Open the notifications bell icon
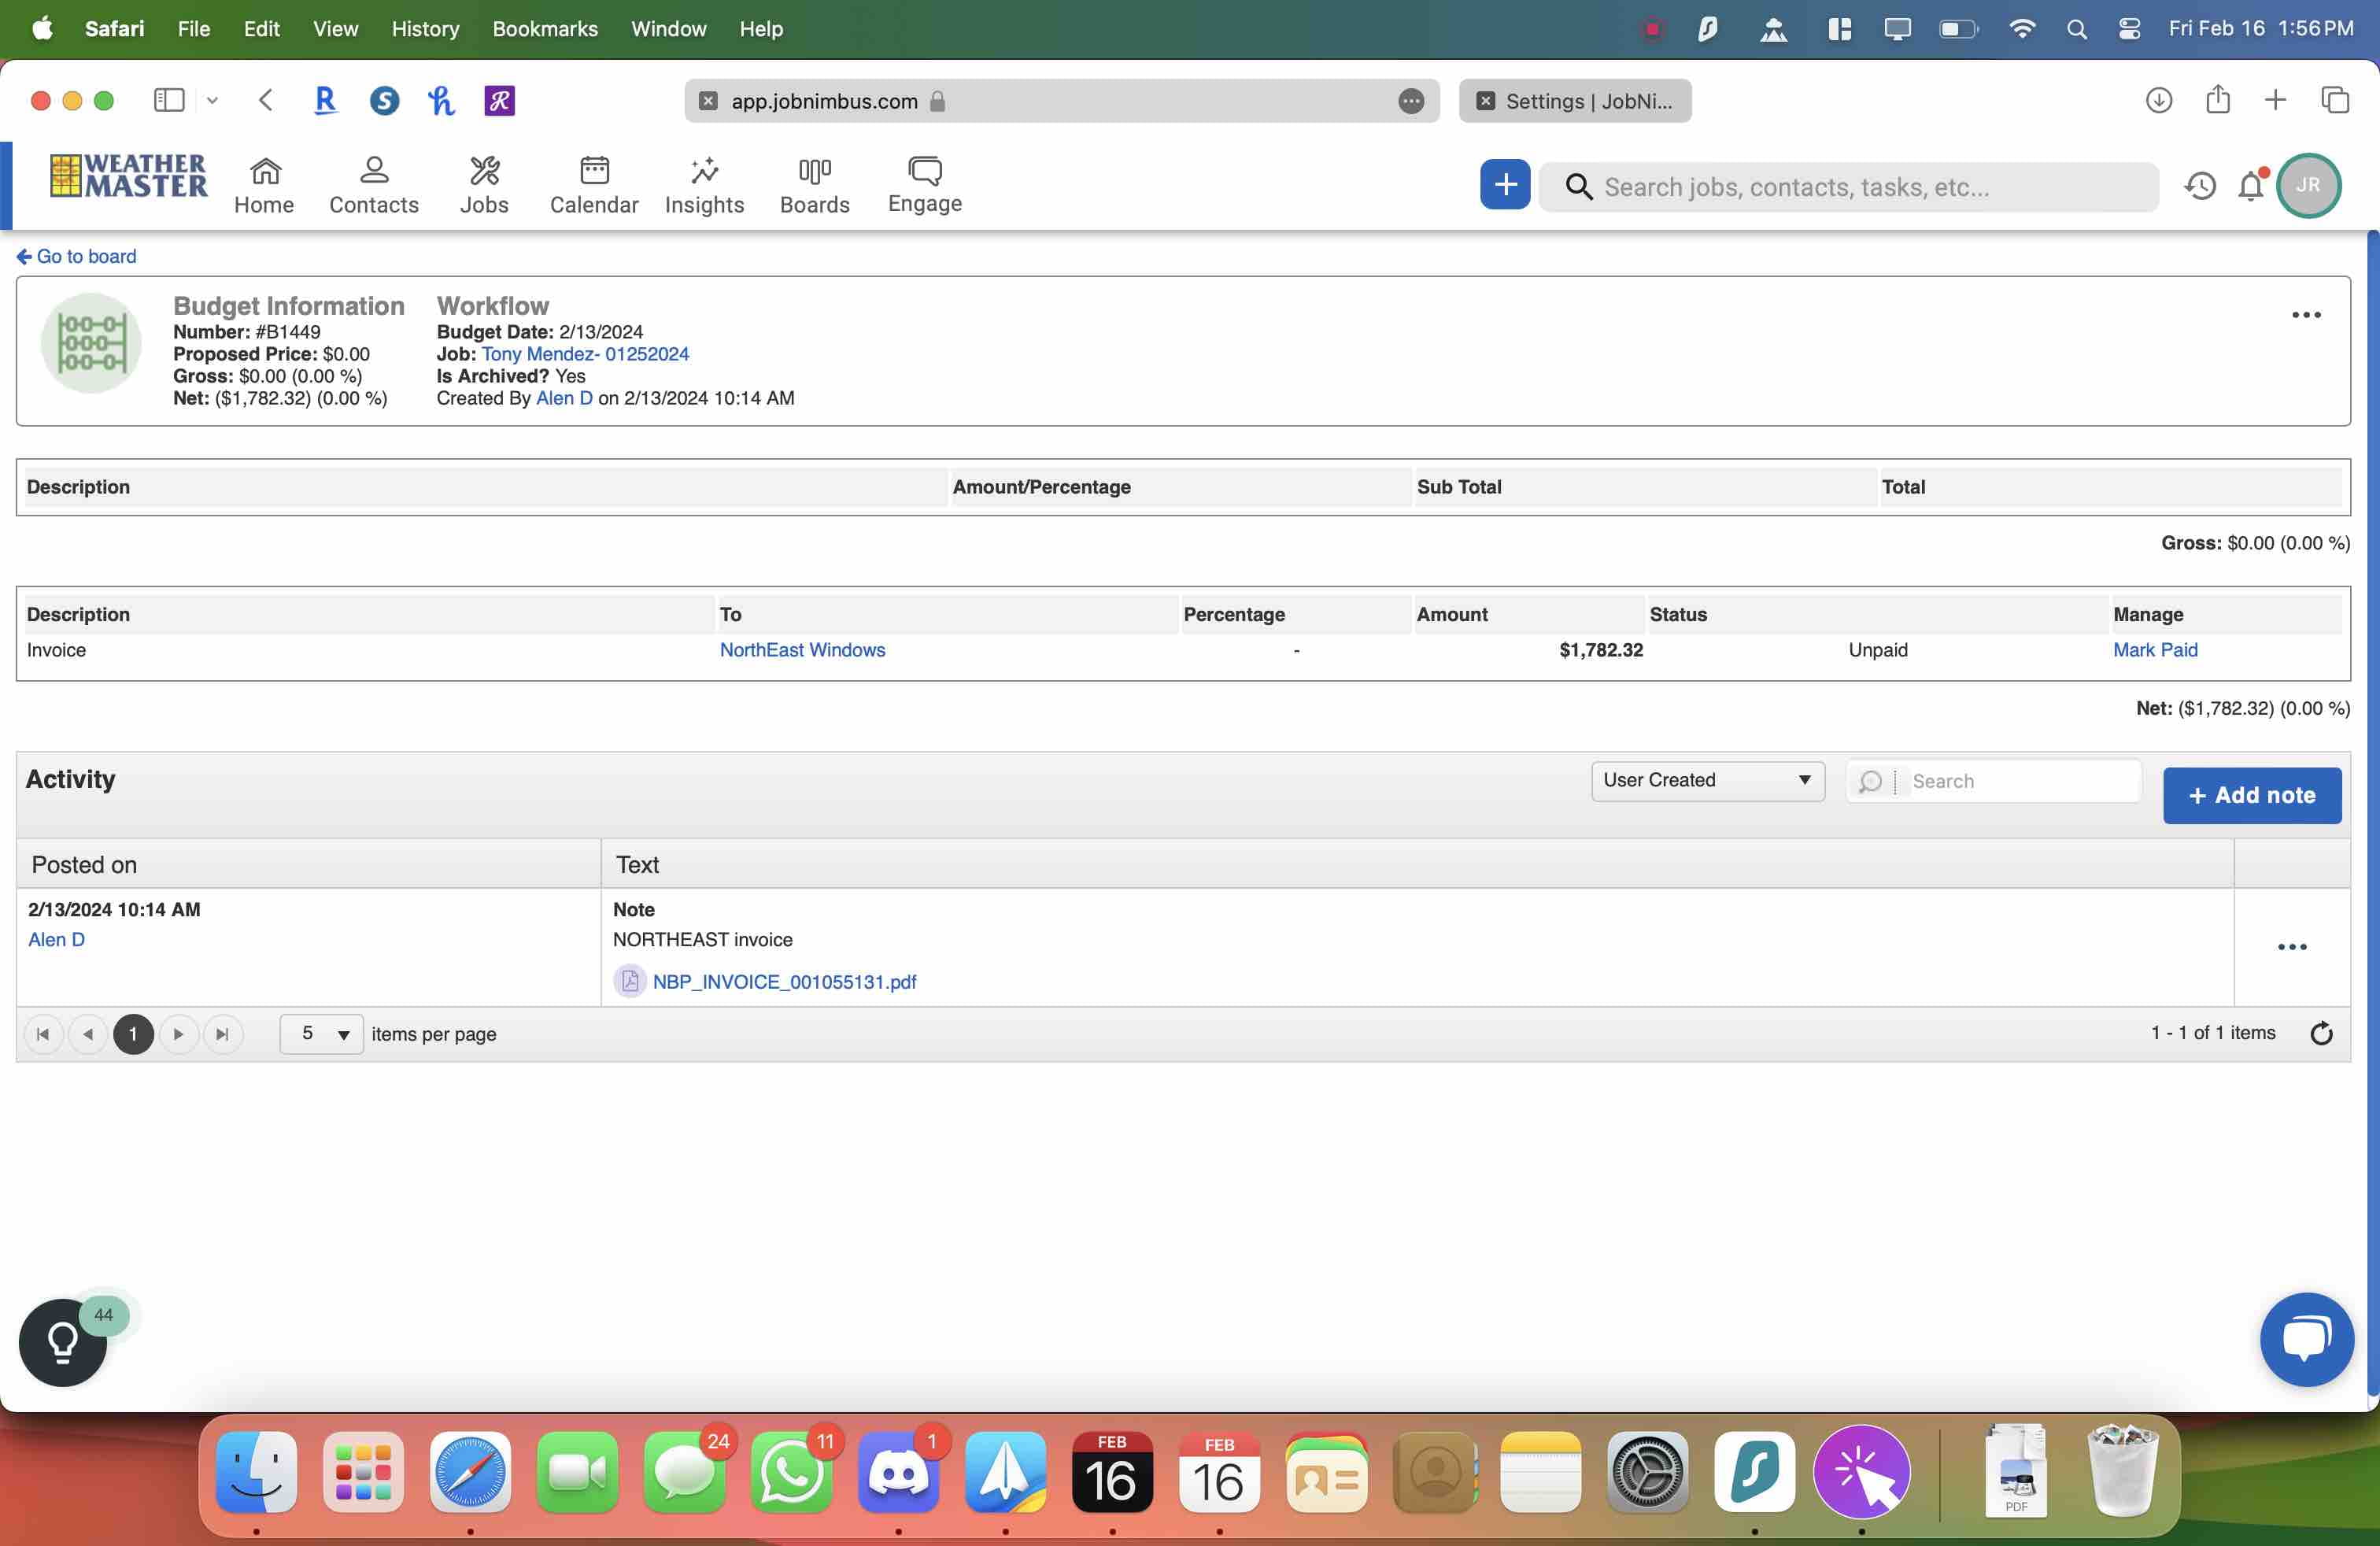Viewport: 2380px width, 1546px height. pyautogui.click(x=2250, y=186)
